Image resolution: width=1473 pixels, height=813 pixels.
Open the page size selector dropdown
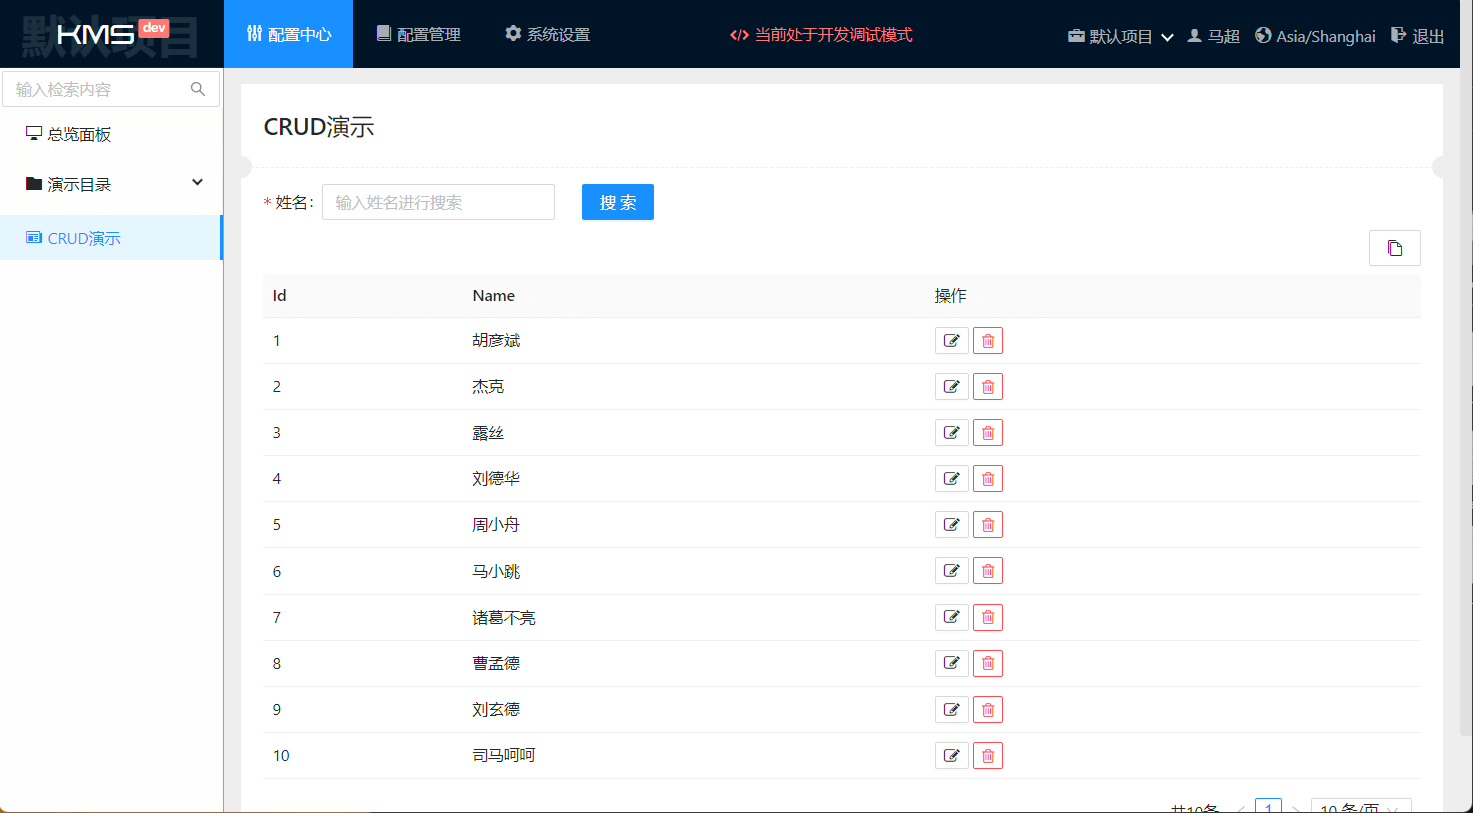1360,806
